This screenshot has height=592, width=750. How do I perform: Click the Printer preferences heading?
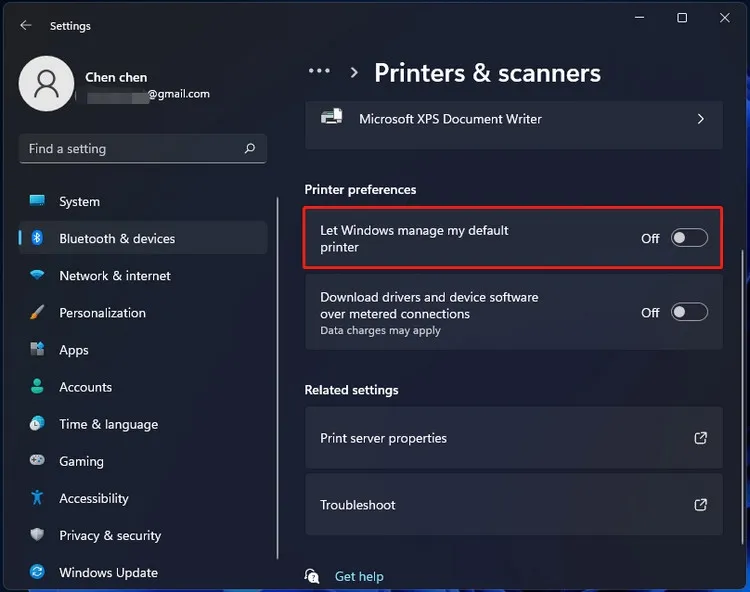point(360,189)
